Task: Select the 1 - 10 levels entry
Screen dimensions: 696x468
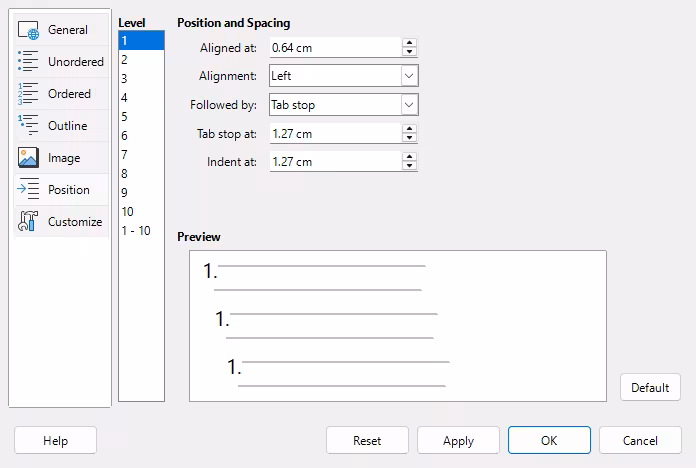Action: [142, 230]
